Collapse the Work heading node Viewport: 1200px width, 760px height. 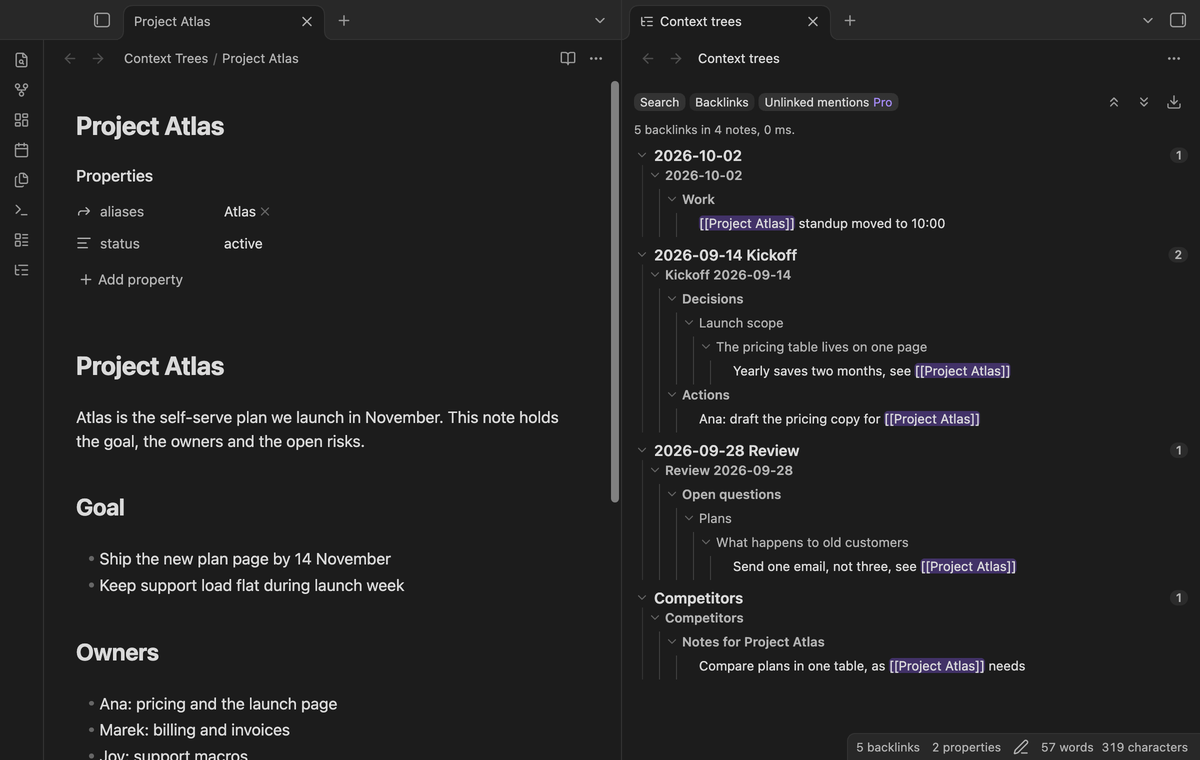(672, 199)
